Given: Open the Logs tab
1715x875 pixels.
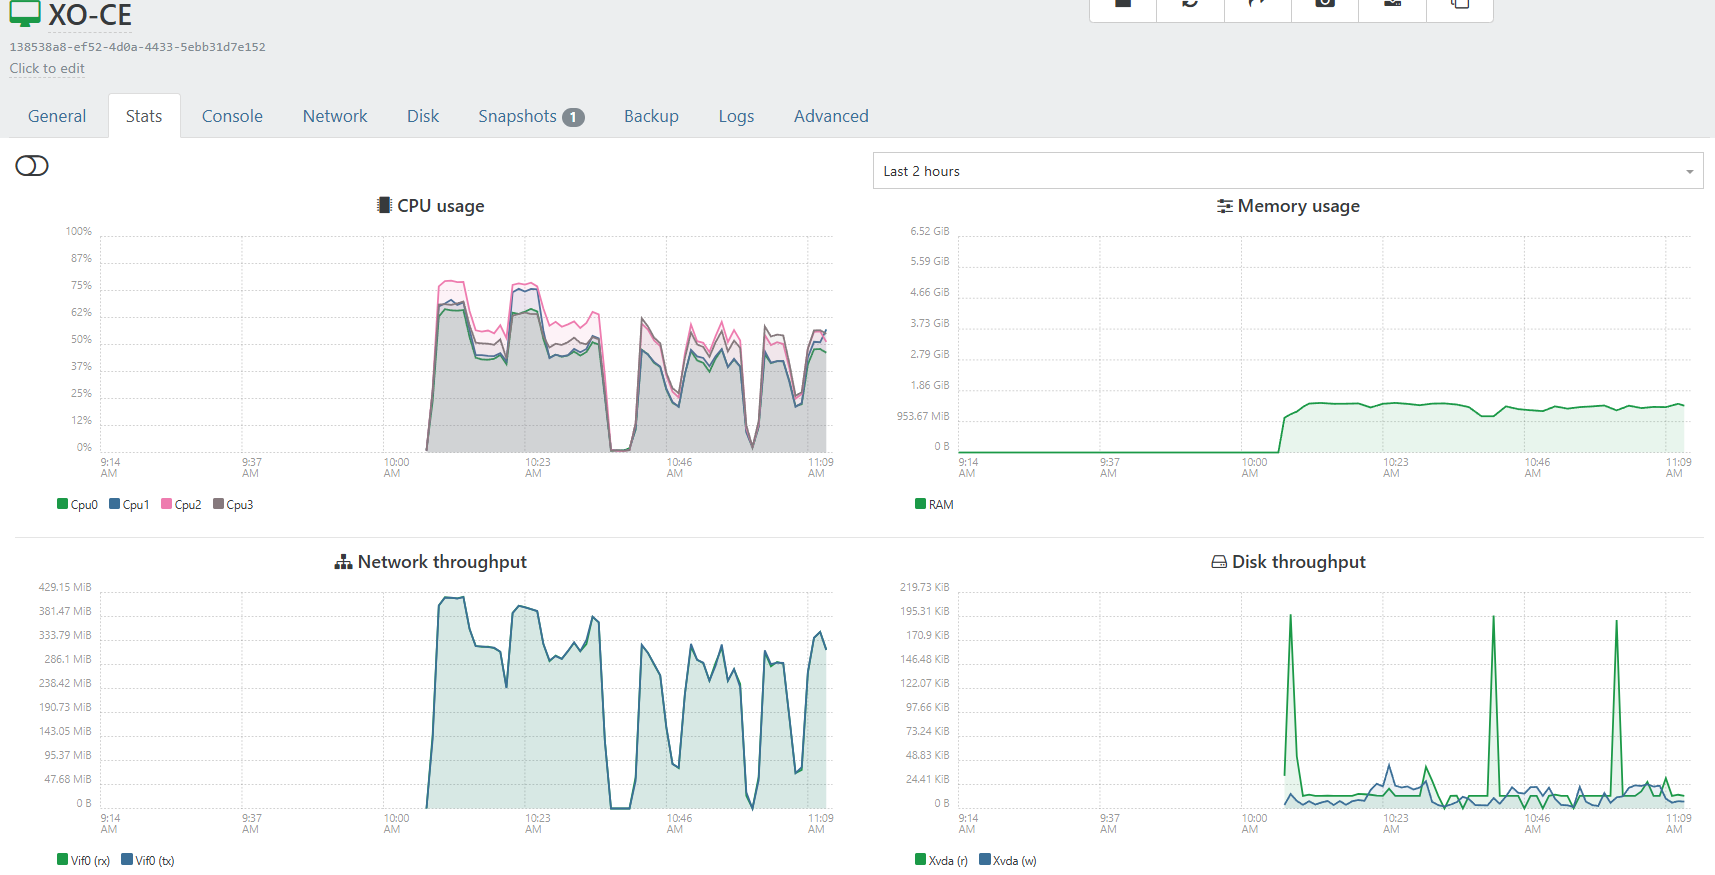Looking at the screenshot, I should [x=736, y=116].
